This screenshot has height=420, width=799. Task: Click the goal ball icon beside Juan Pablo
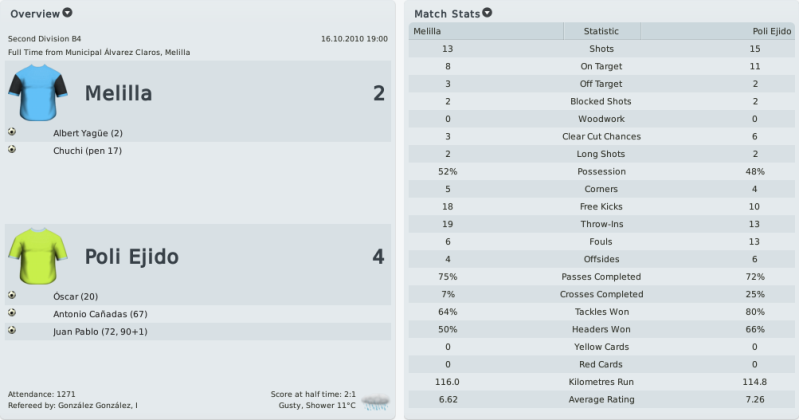click(x=12, y=330)
